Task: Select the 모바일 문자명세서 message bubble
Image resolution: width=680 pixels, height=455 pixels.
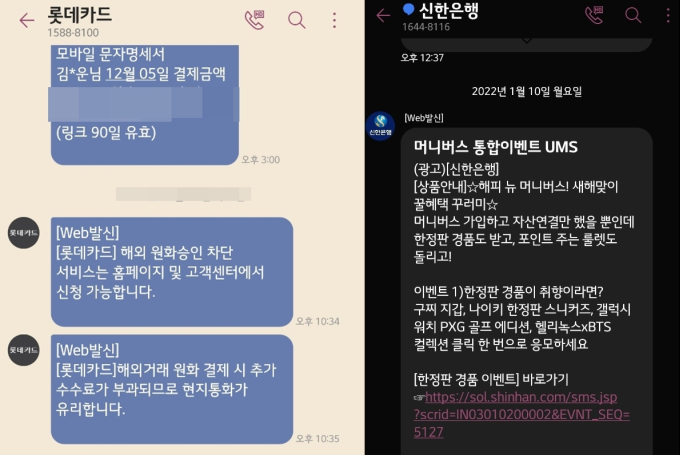Action: 144,105
